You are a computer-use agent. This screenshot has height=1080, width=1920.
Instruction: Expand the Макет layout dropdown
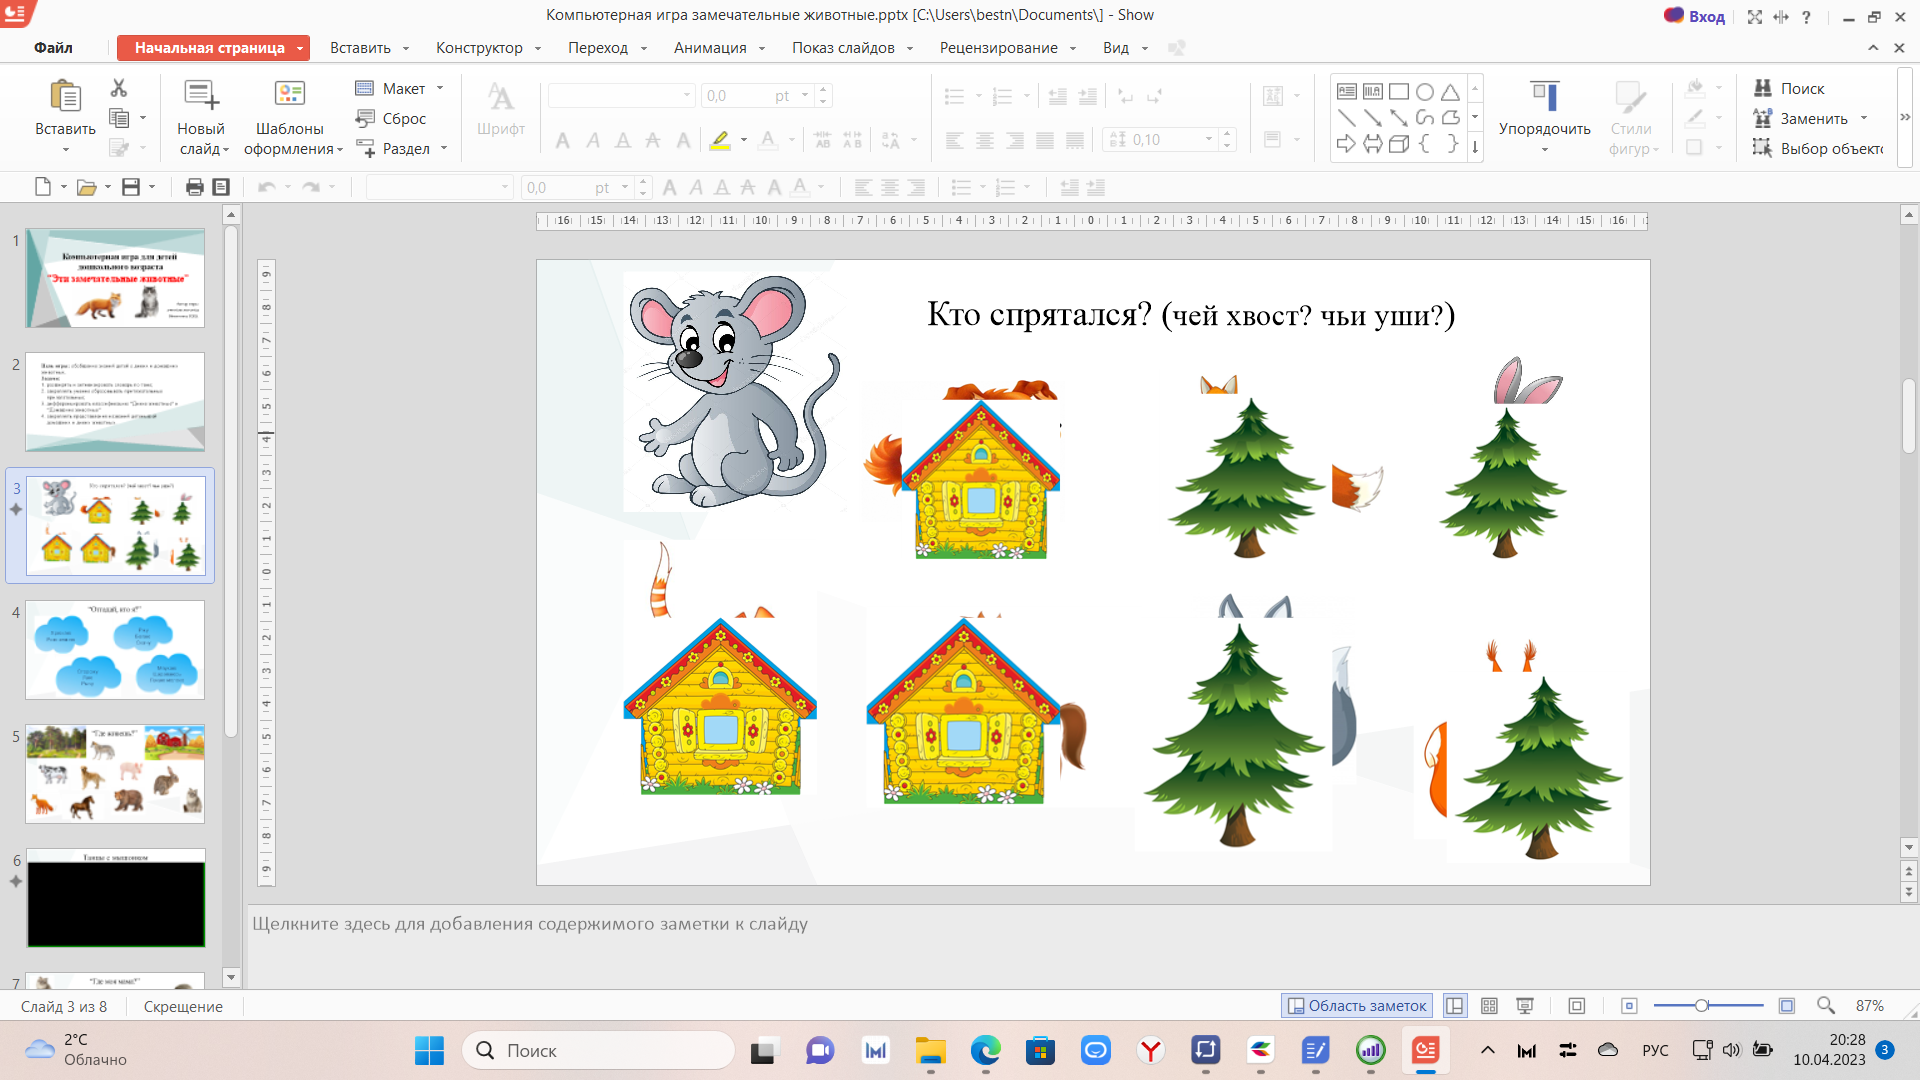(440, 88)
